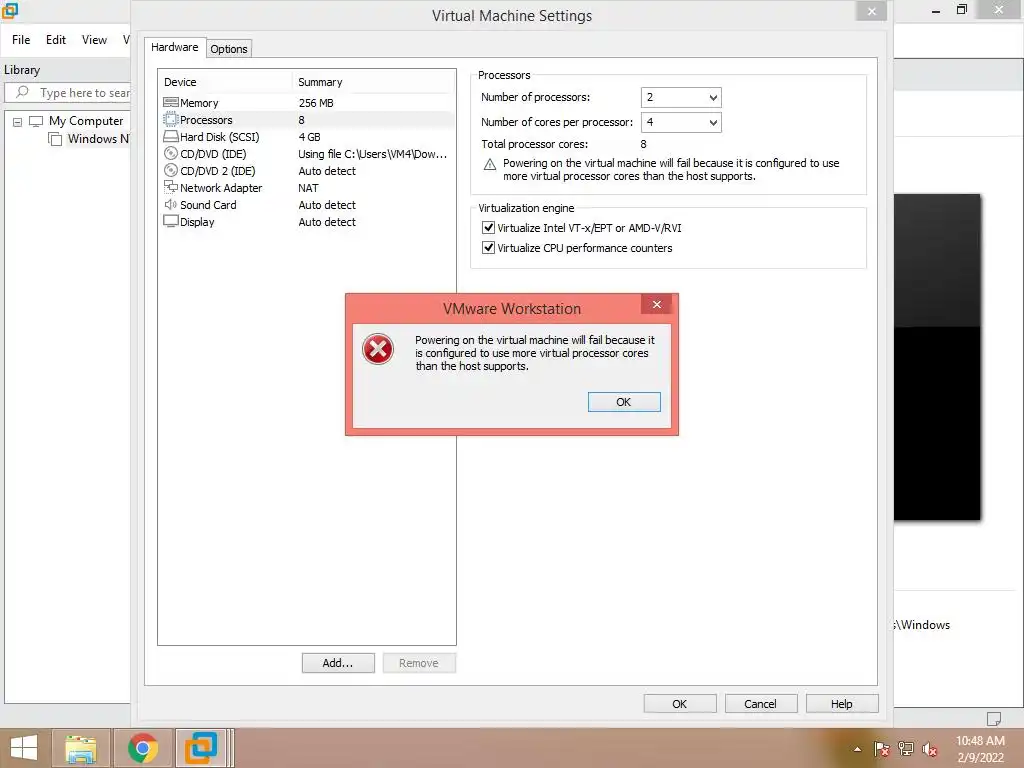This screenshot has height=768, width=1024.
Task: Collapse the My Computer tree node
Action: 18,121
